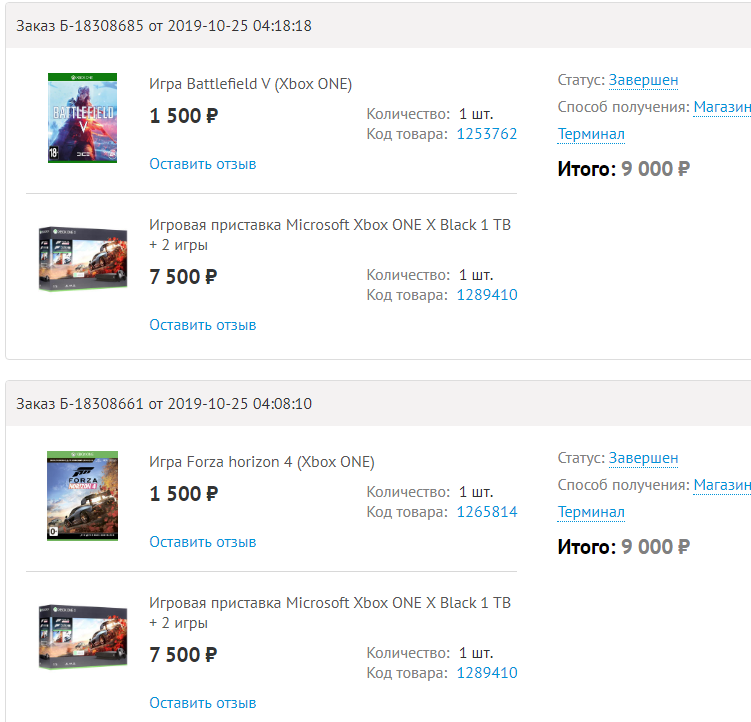Click Магазин delivery method in the second order
The image size is (751, 722).
(x=722, y=485)
